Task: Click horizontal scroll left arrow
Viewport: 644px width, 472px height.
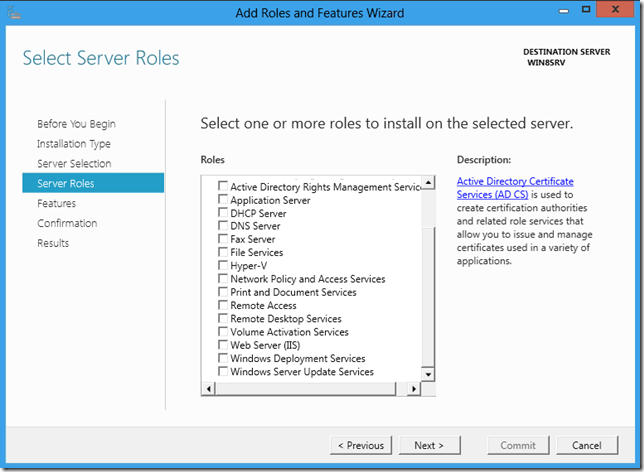Action: pos(209,389)
